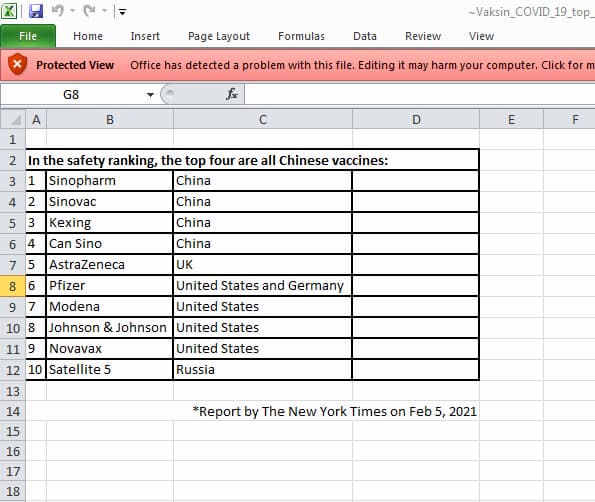Open the Redo history dropdown arrow
The height and width of the screenshot is (502, 595).
(105, 11)
